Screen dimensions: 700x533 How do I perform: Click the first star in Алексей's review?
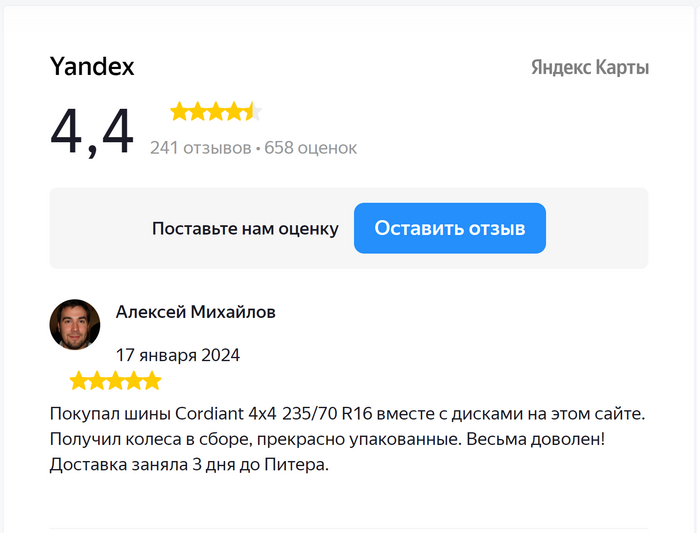coord(79,381)
